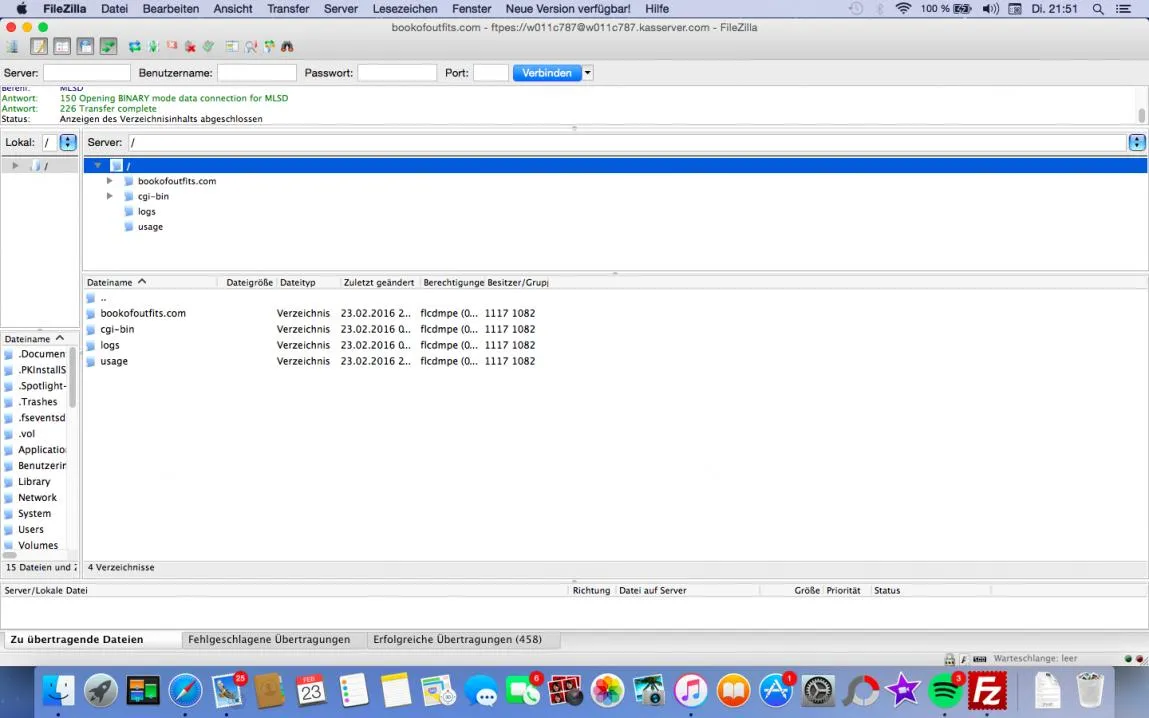1149x718 pixels.
Task: Open the Site Manager icon
Action: tap(12, 47)
